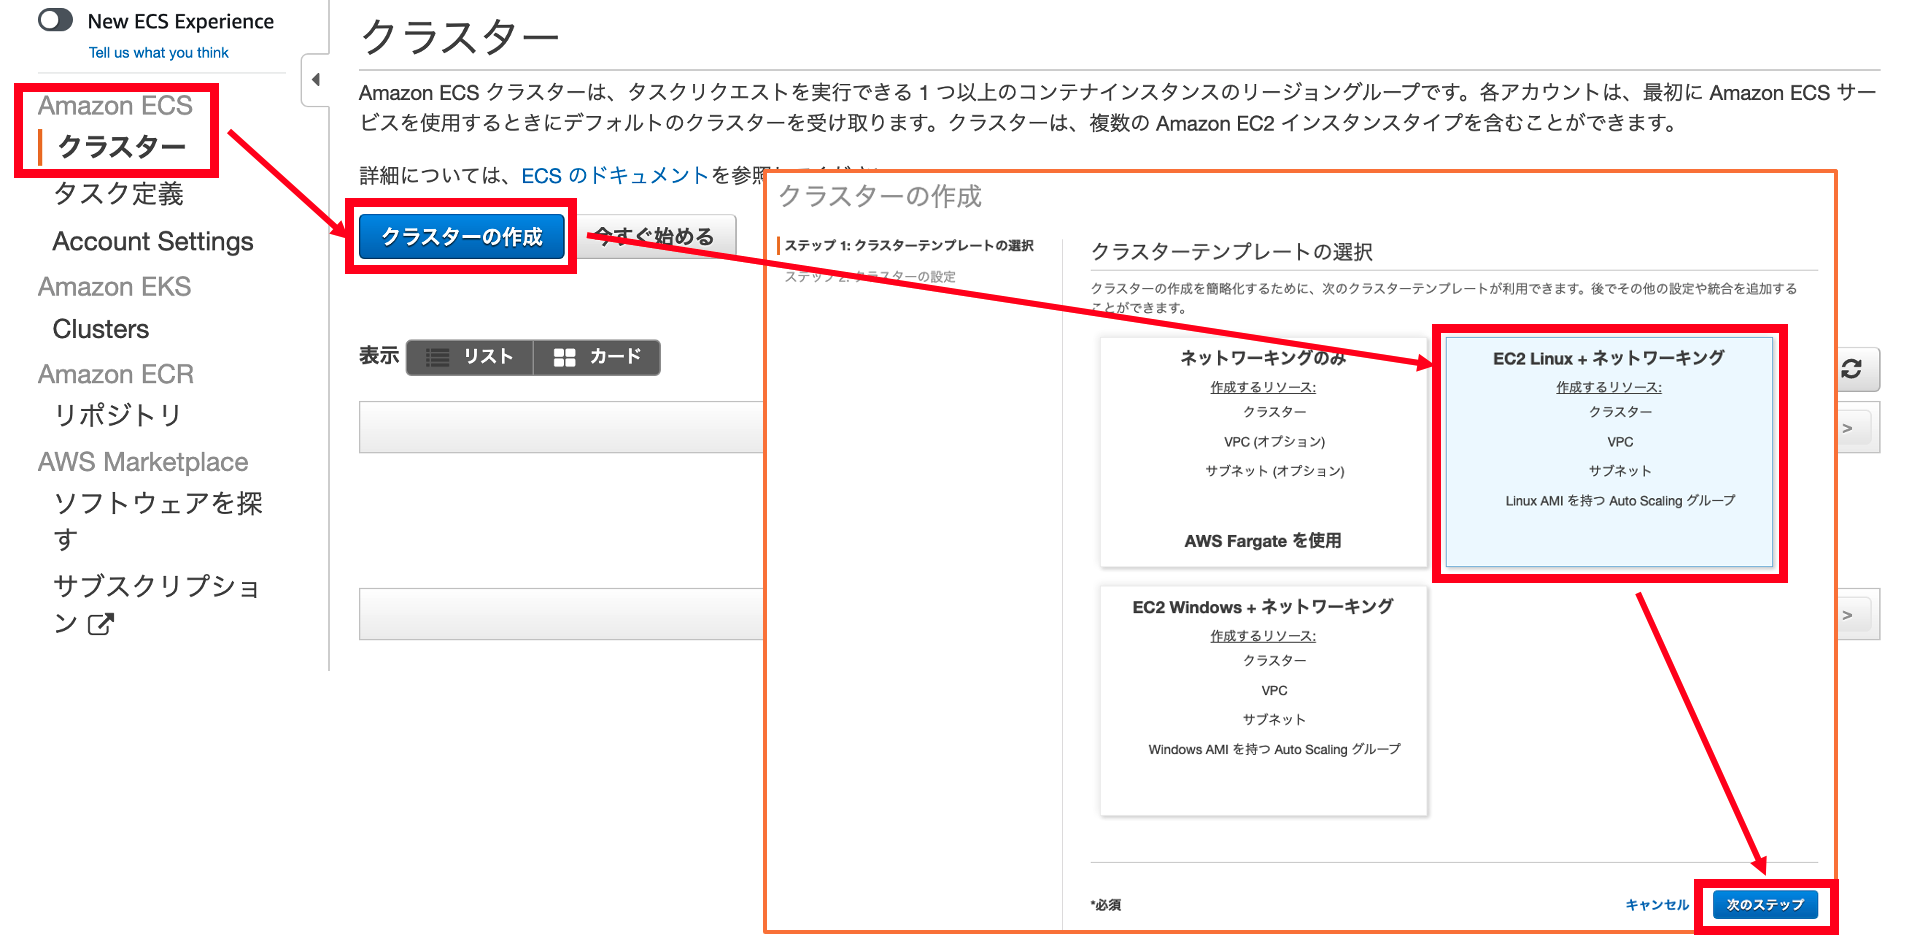Click the AWS Fargate を使用 text
1908x944 pixels.
1263,541
